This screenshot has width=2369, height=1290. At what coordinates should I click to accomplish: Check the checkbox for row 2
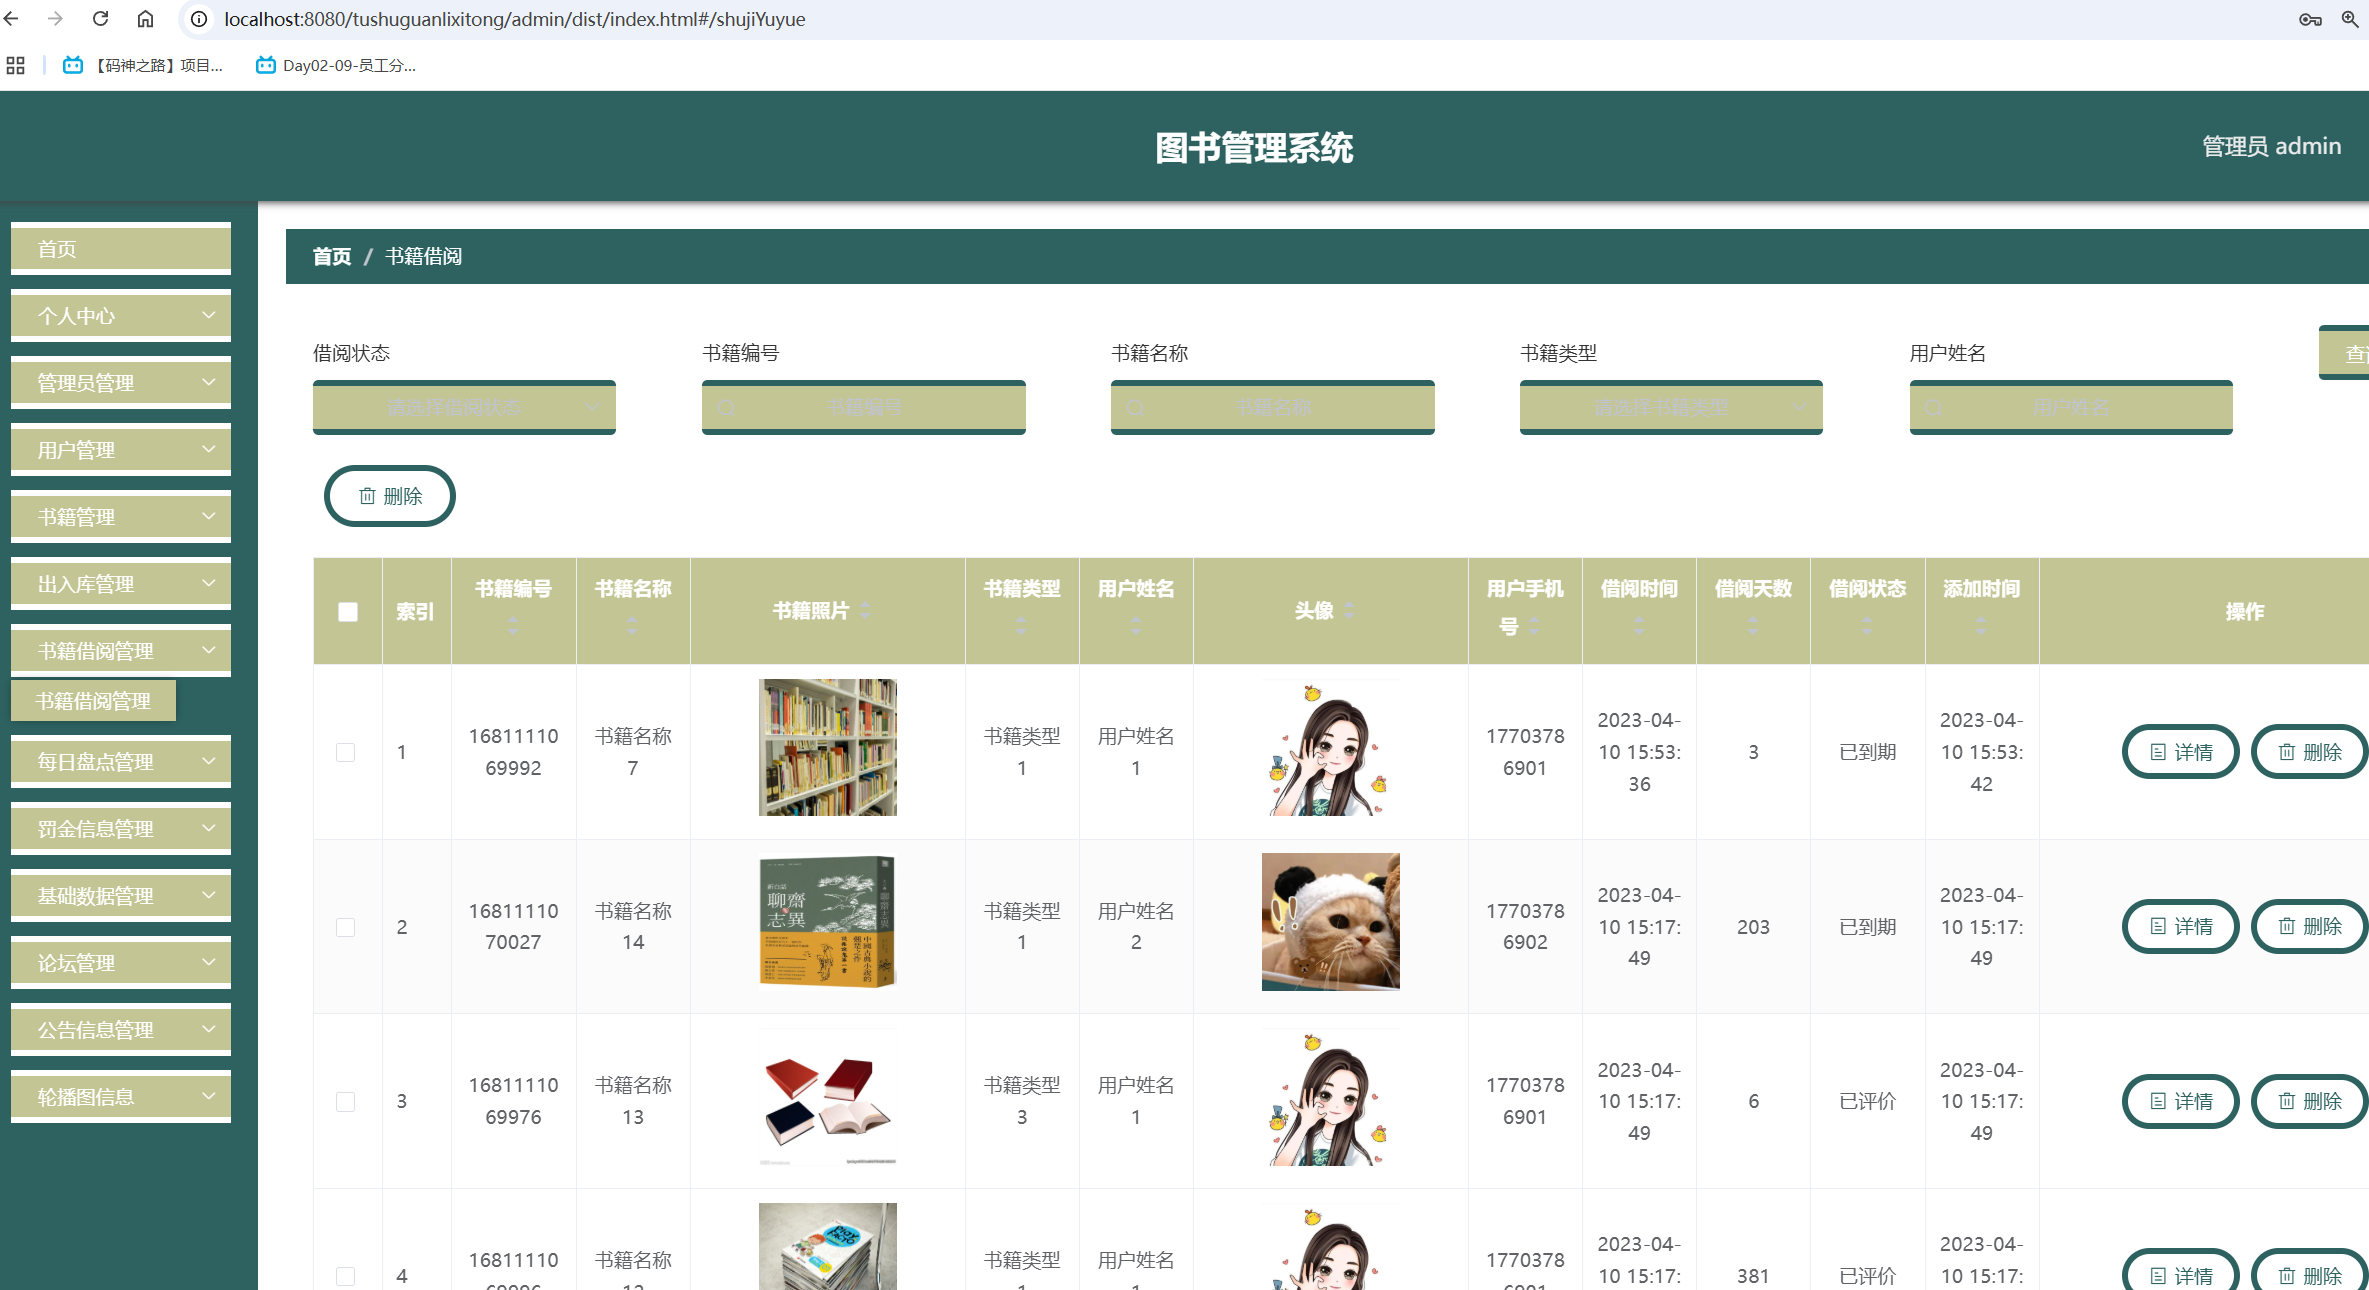pos(346,927)
